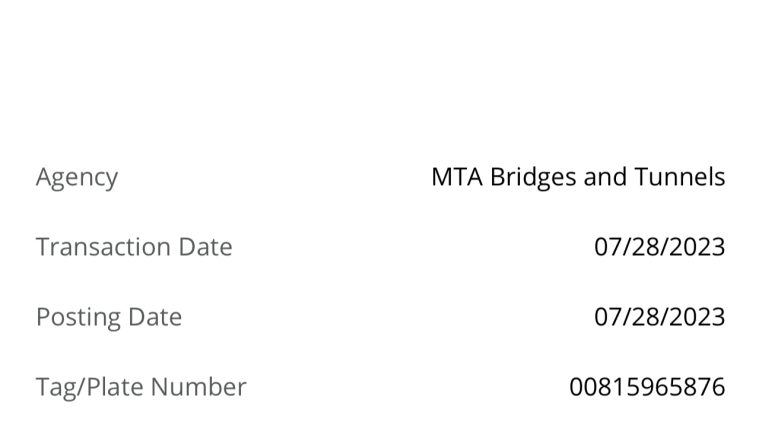Click the word Posting in the label

[x=78, y=318]
